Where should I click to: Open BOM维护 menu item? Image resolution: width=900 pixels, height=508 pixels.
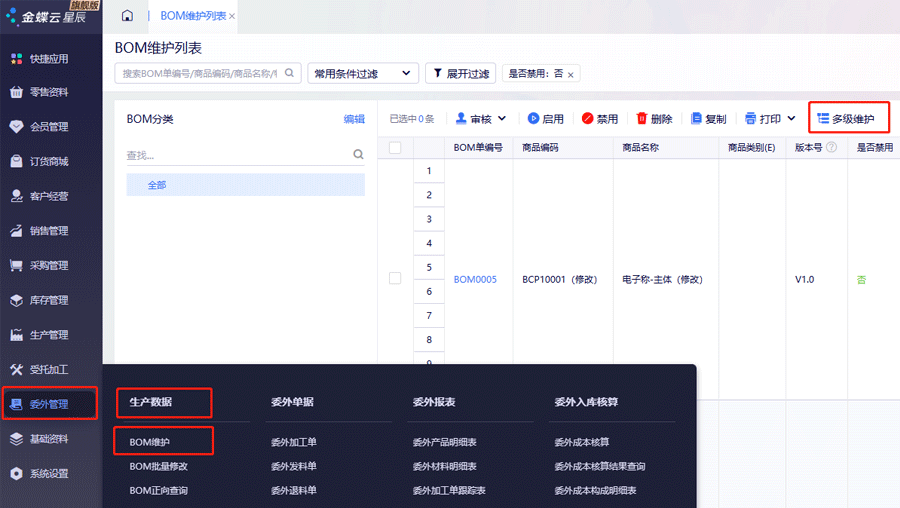tap(149, 442)
